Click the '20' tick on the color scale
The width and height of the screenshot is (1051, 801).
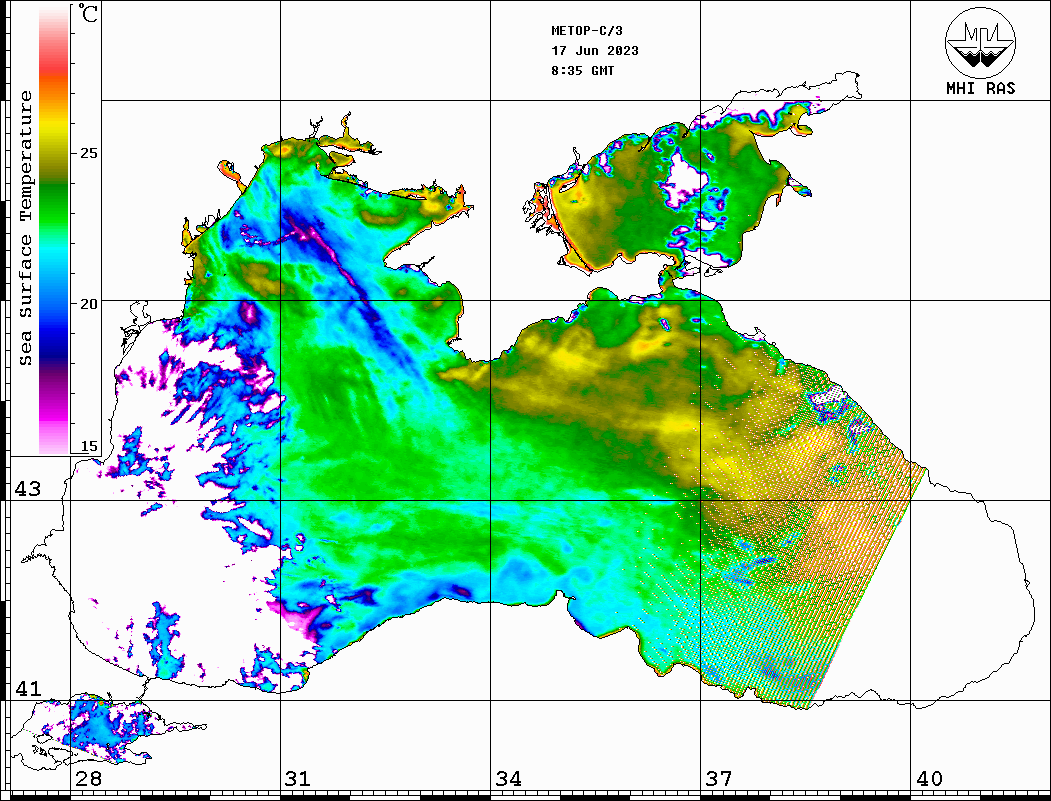pos(88,304)
